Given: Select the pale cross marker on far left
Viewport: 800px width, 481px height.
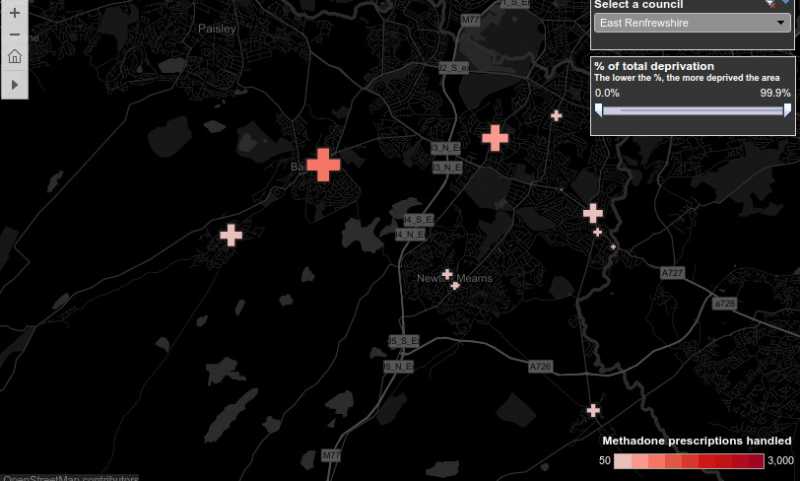Looking at the screenshot, I should pos(231,235).
